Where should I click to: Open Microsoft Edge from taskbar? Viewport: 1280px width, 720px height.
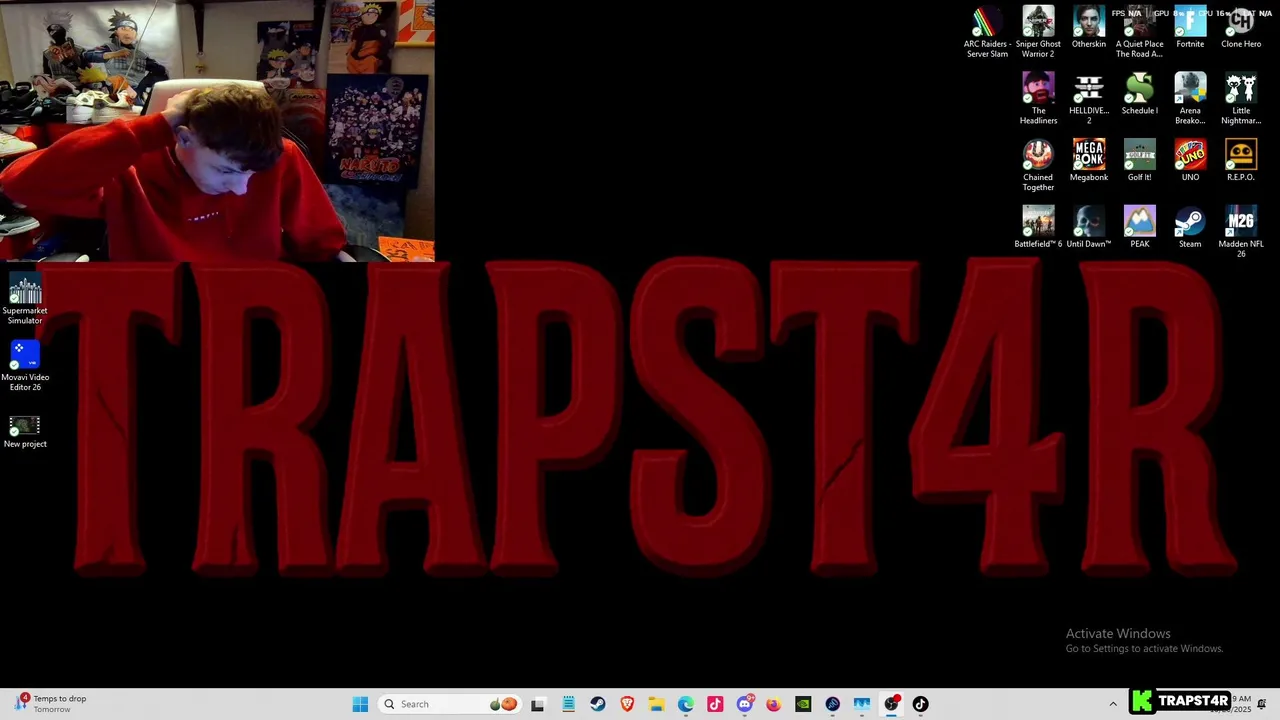click(x=686, y=704)
